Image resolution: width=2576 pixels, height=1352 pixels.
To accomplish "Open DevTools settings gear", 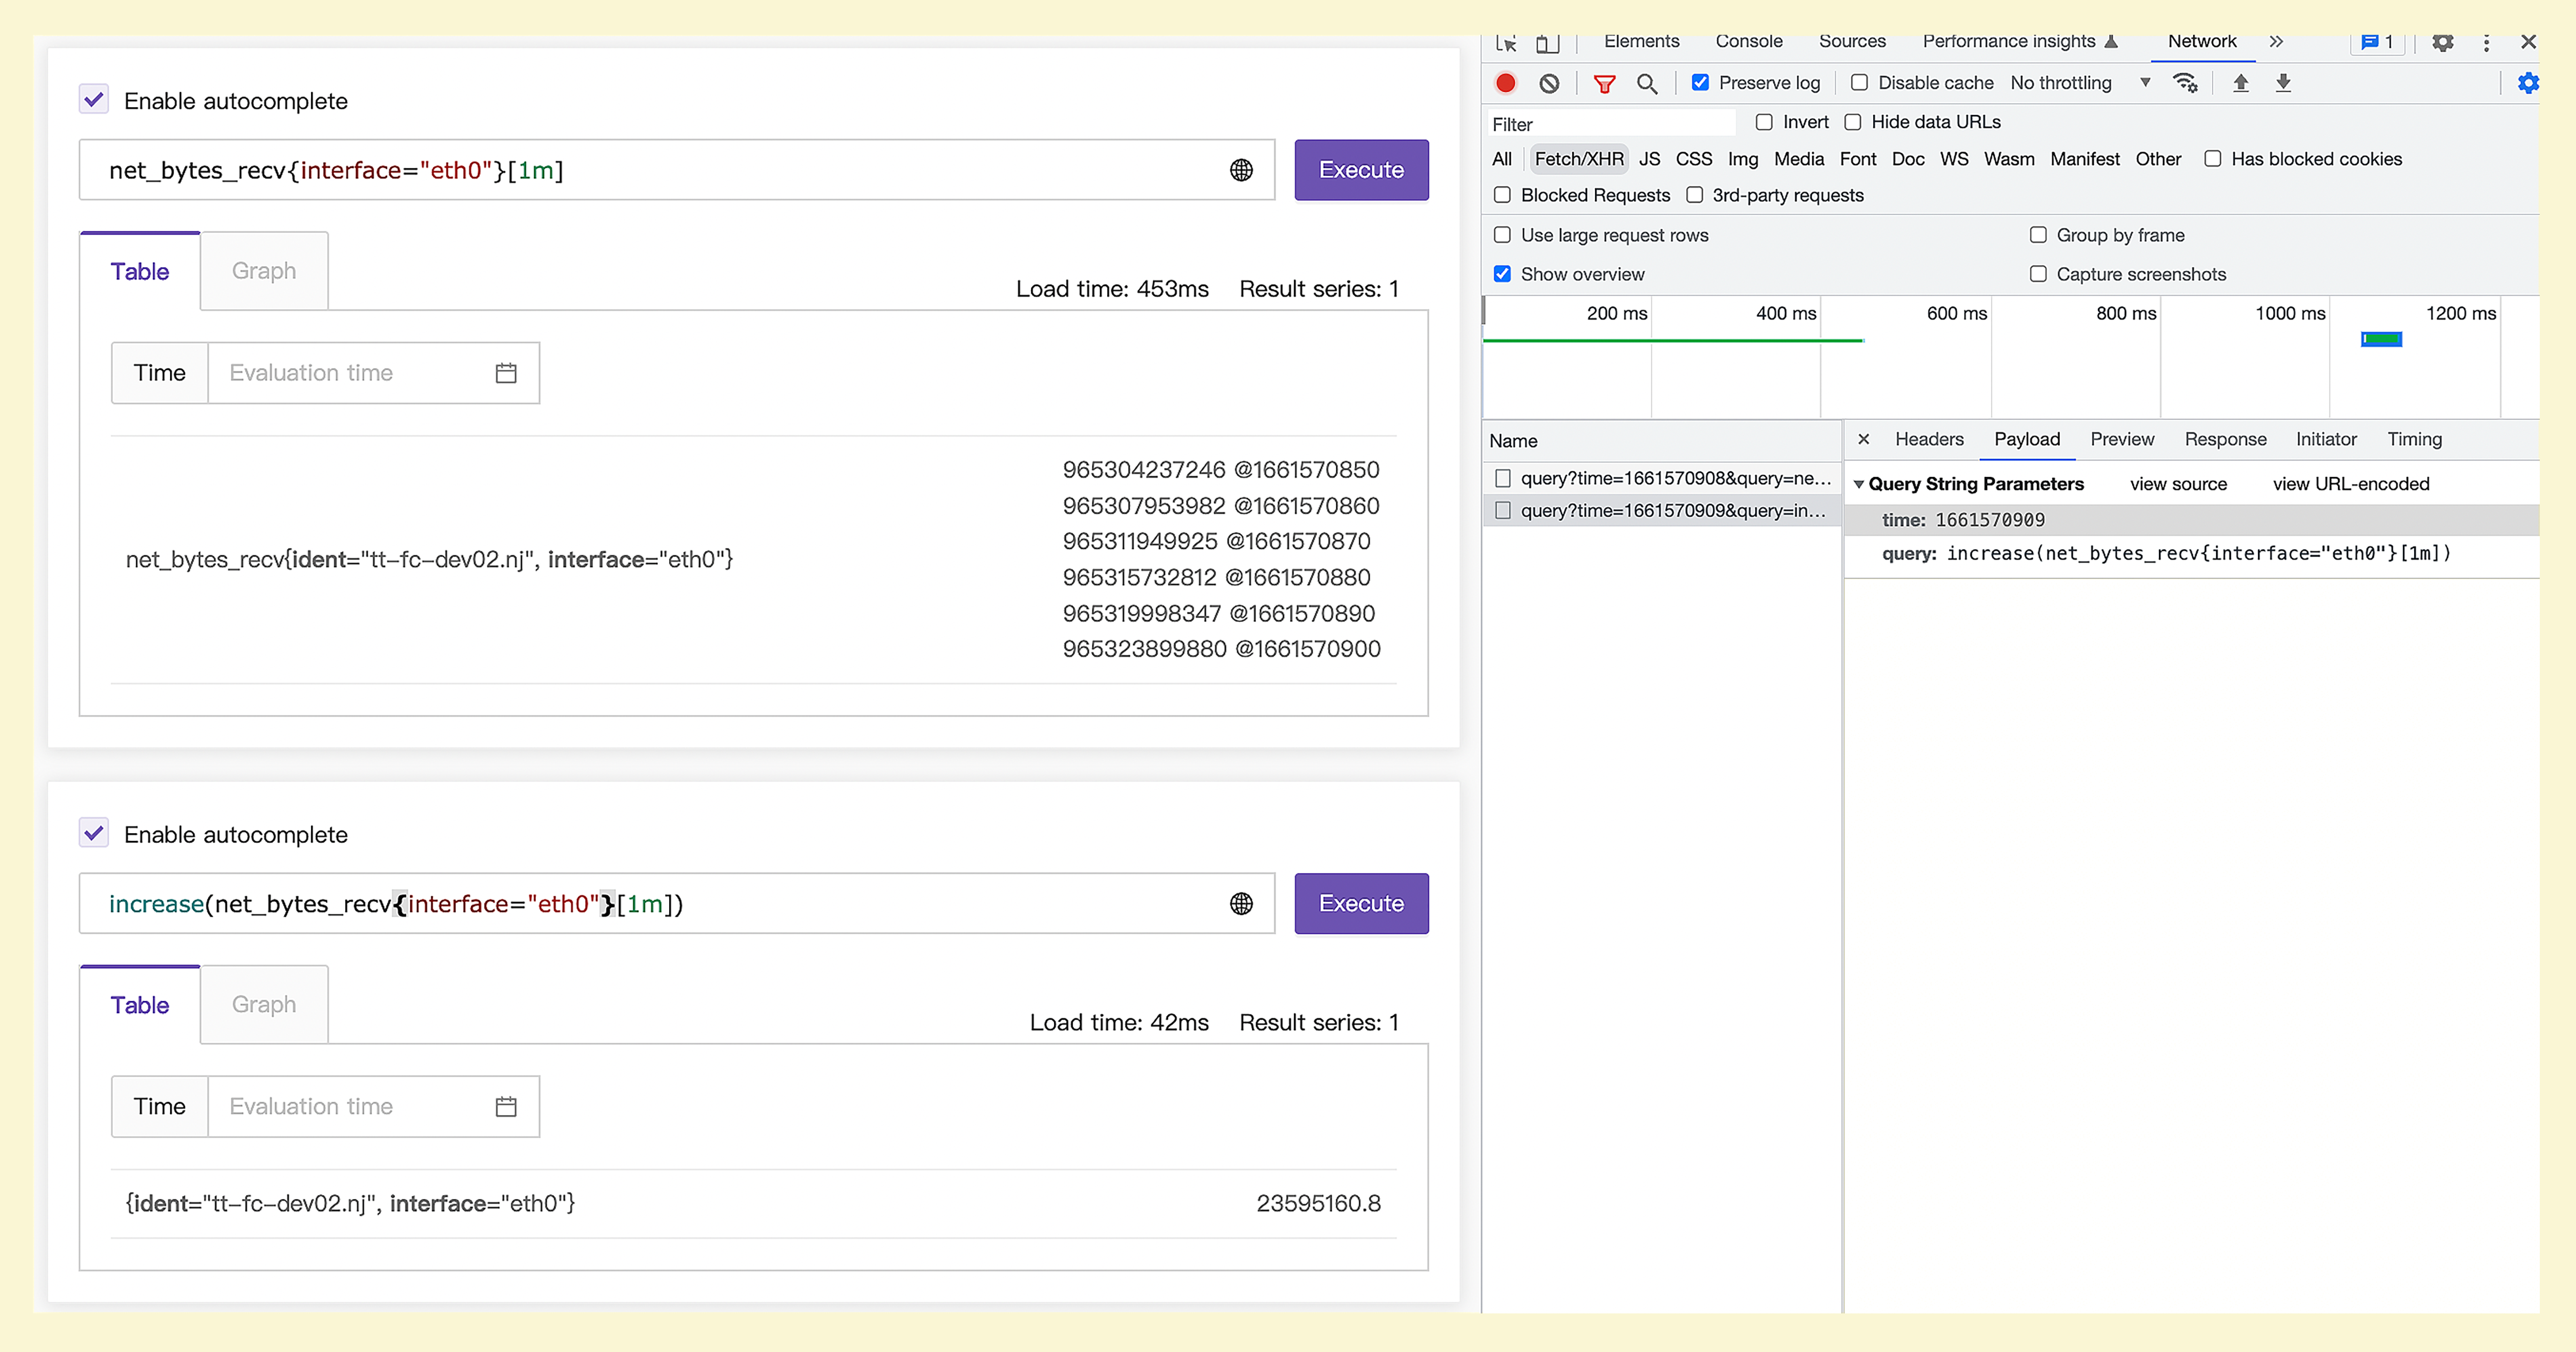I will coord(2443,42).
